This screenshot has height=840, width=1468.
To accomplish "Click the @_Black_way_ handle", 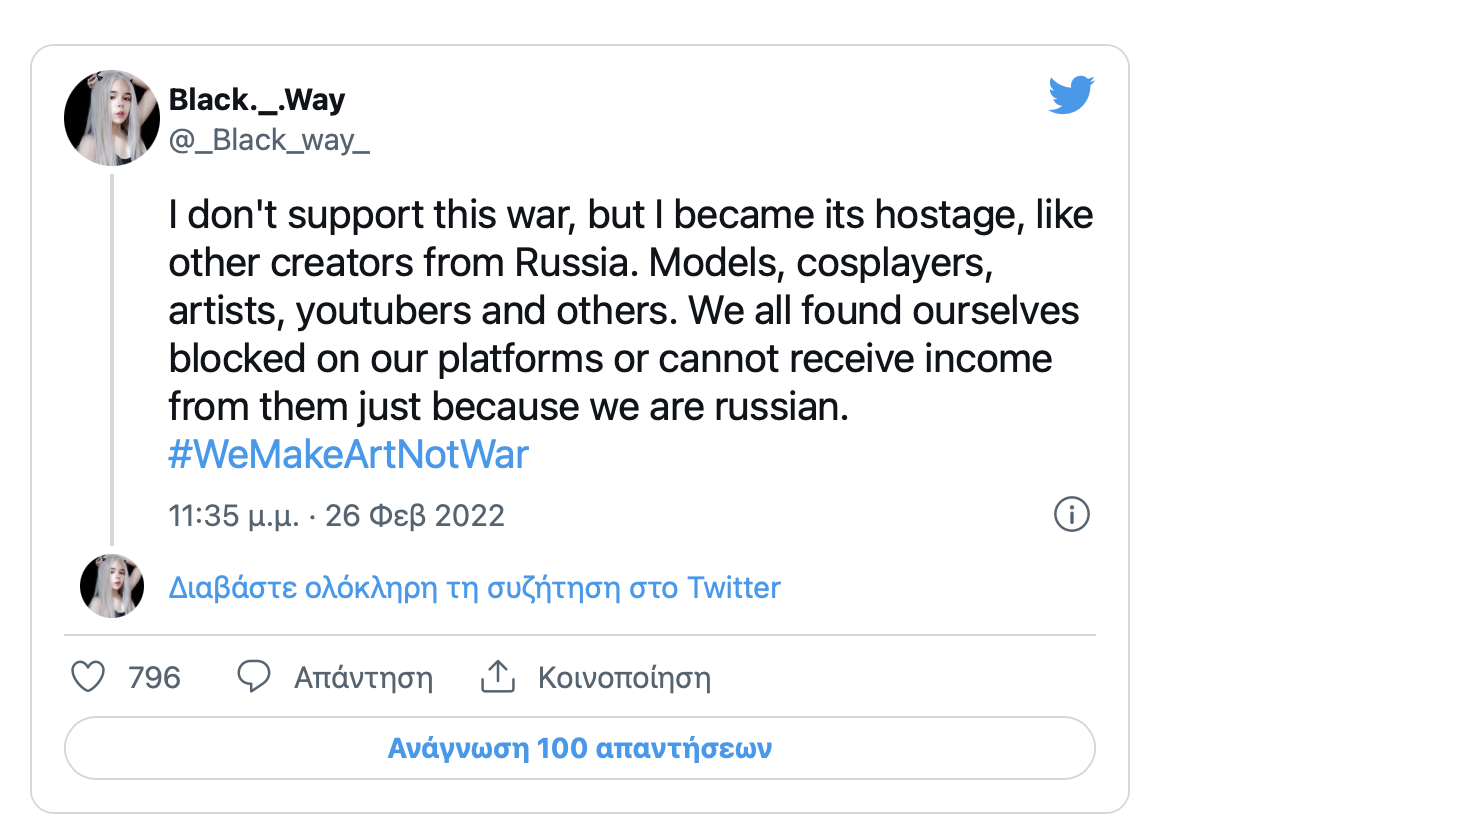I will tap(269, 140).
